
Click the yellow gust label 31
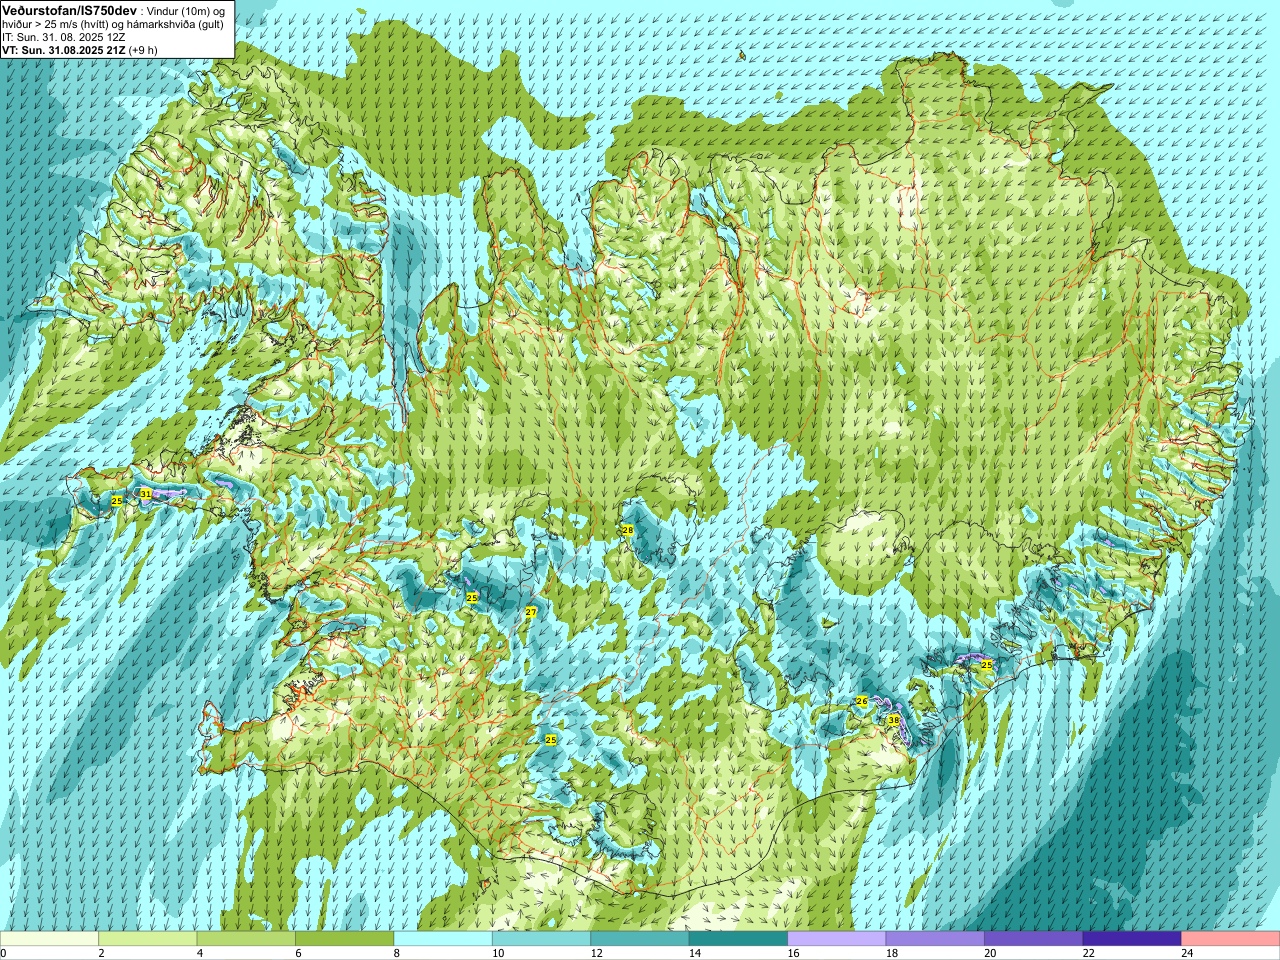click(x=146, y=493)
